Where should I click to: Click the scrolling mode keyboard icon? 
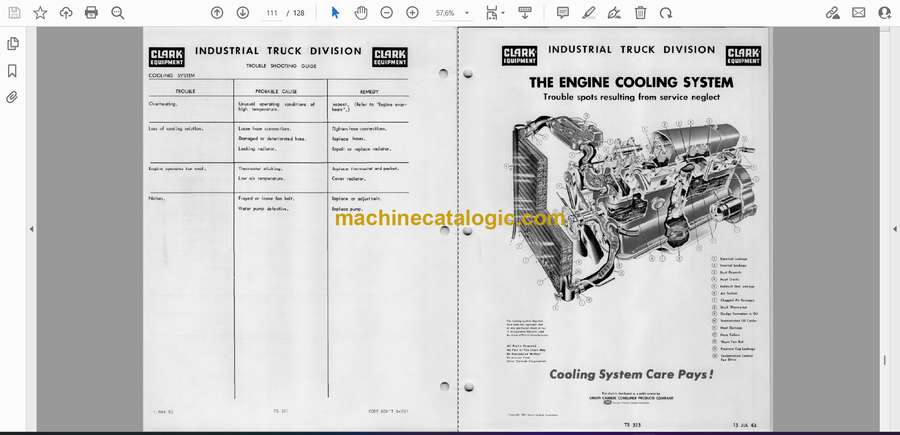pos(524,13)
